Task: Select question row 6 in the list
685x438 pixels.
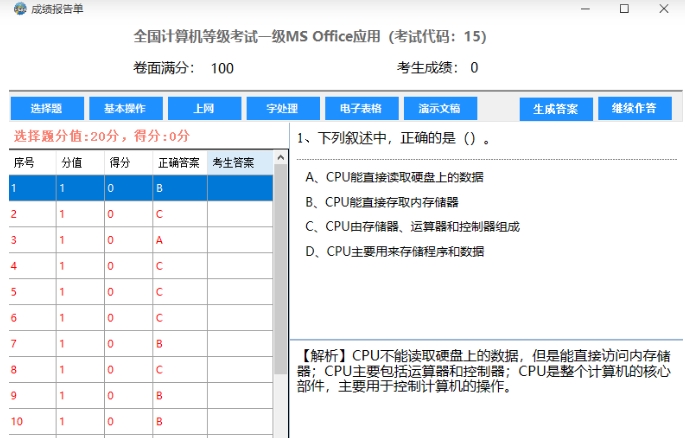Action: [141, 317]
